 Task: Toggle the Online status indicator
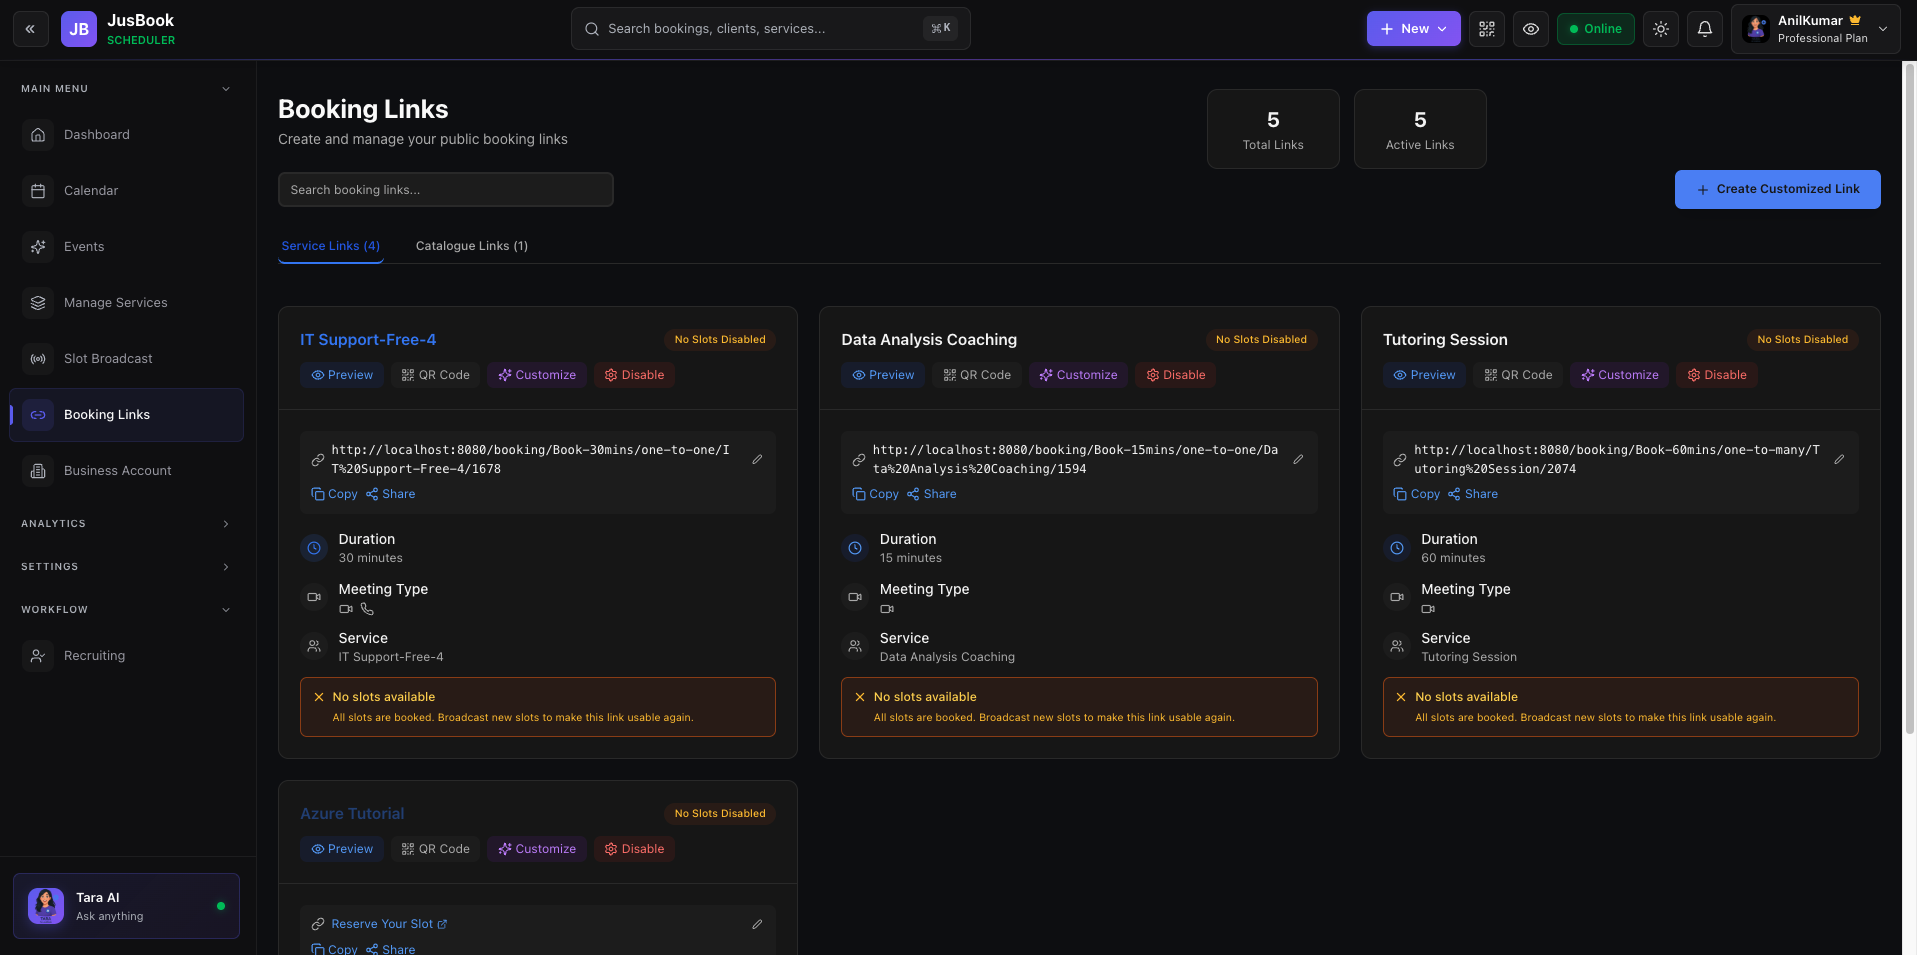(1595, 29)
